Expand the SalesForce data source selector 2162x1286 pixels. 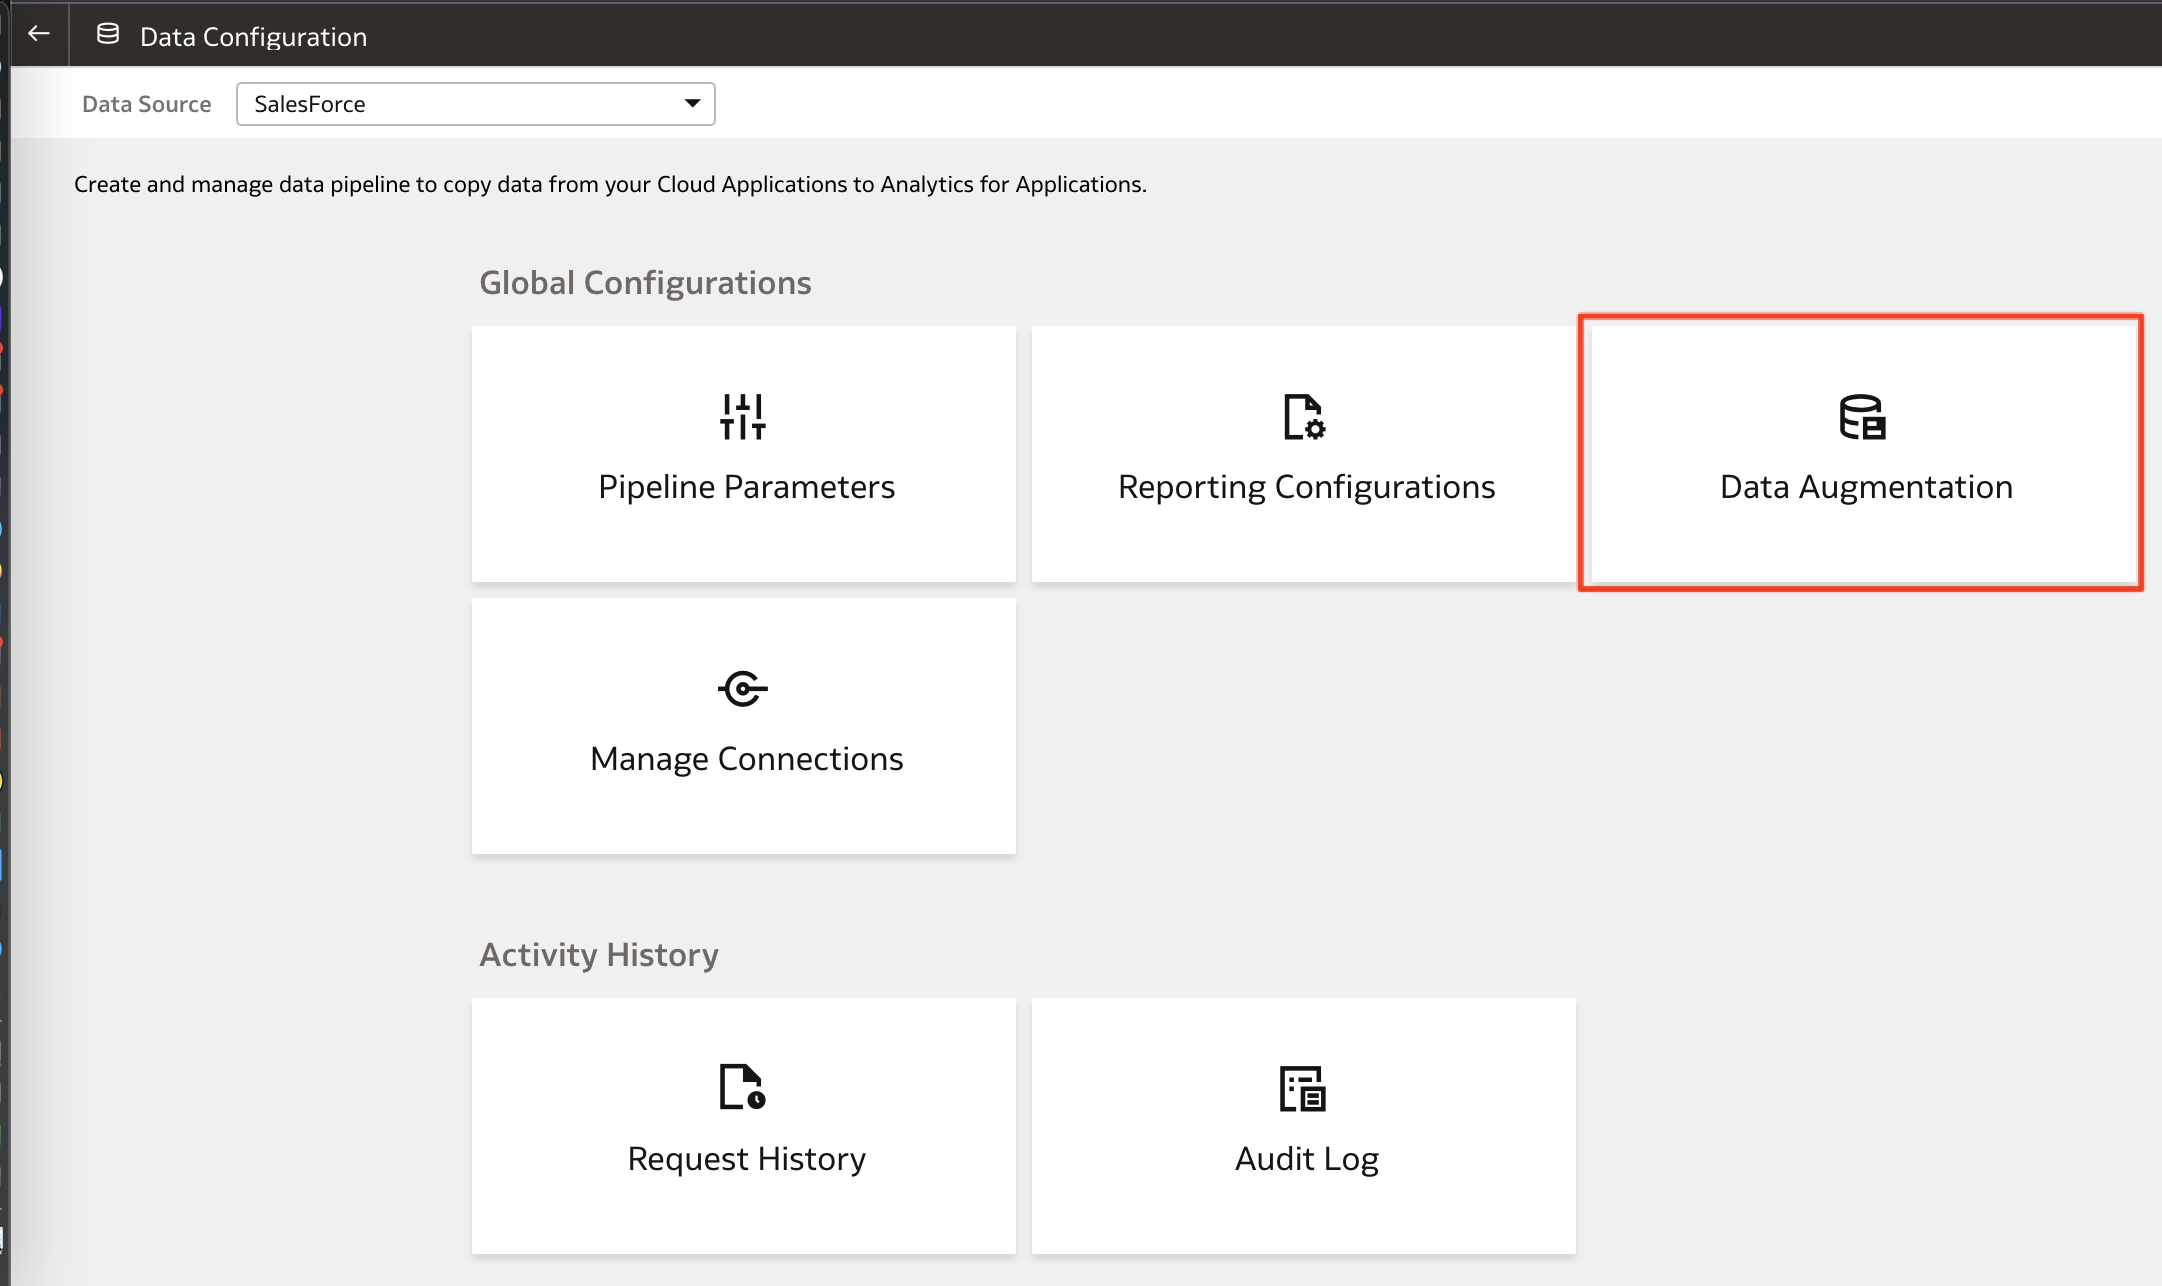pyautogui.click(x=475, y=103)
